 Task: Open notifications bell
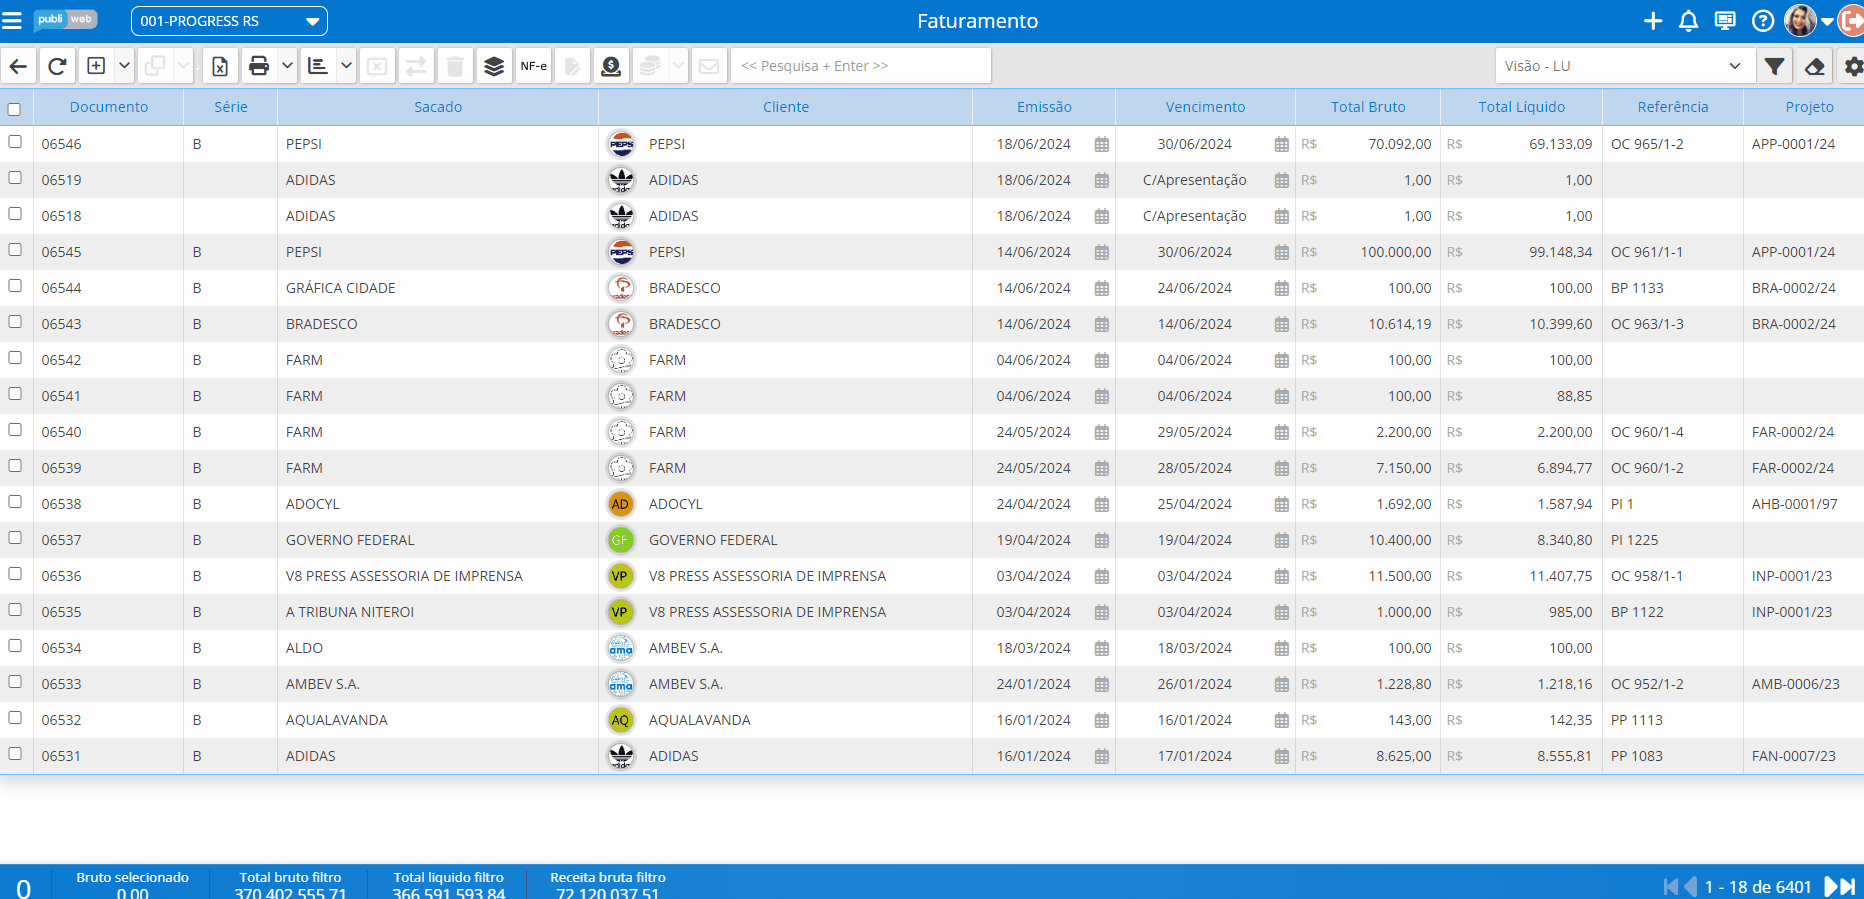tap(1689, 21)
